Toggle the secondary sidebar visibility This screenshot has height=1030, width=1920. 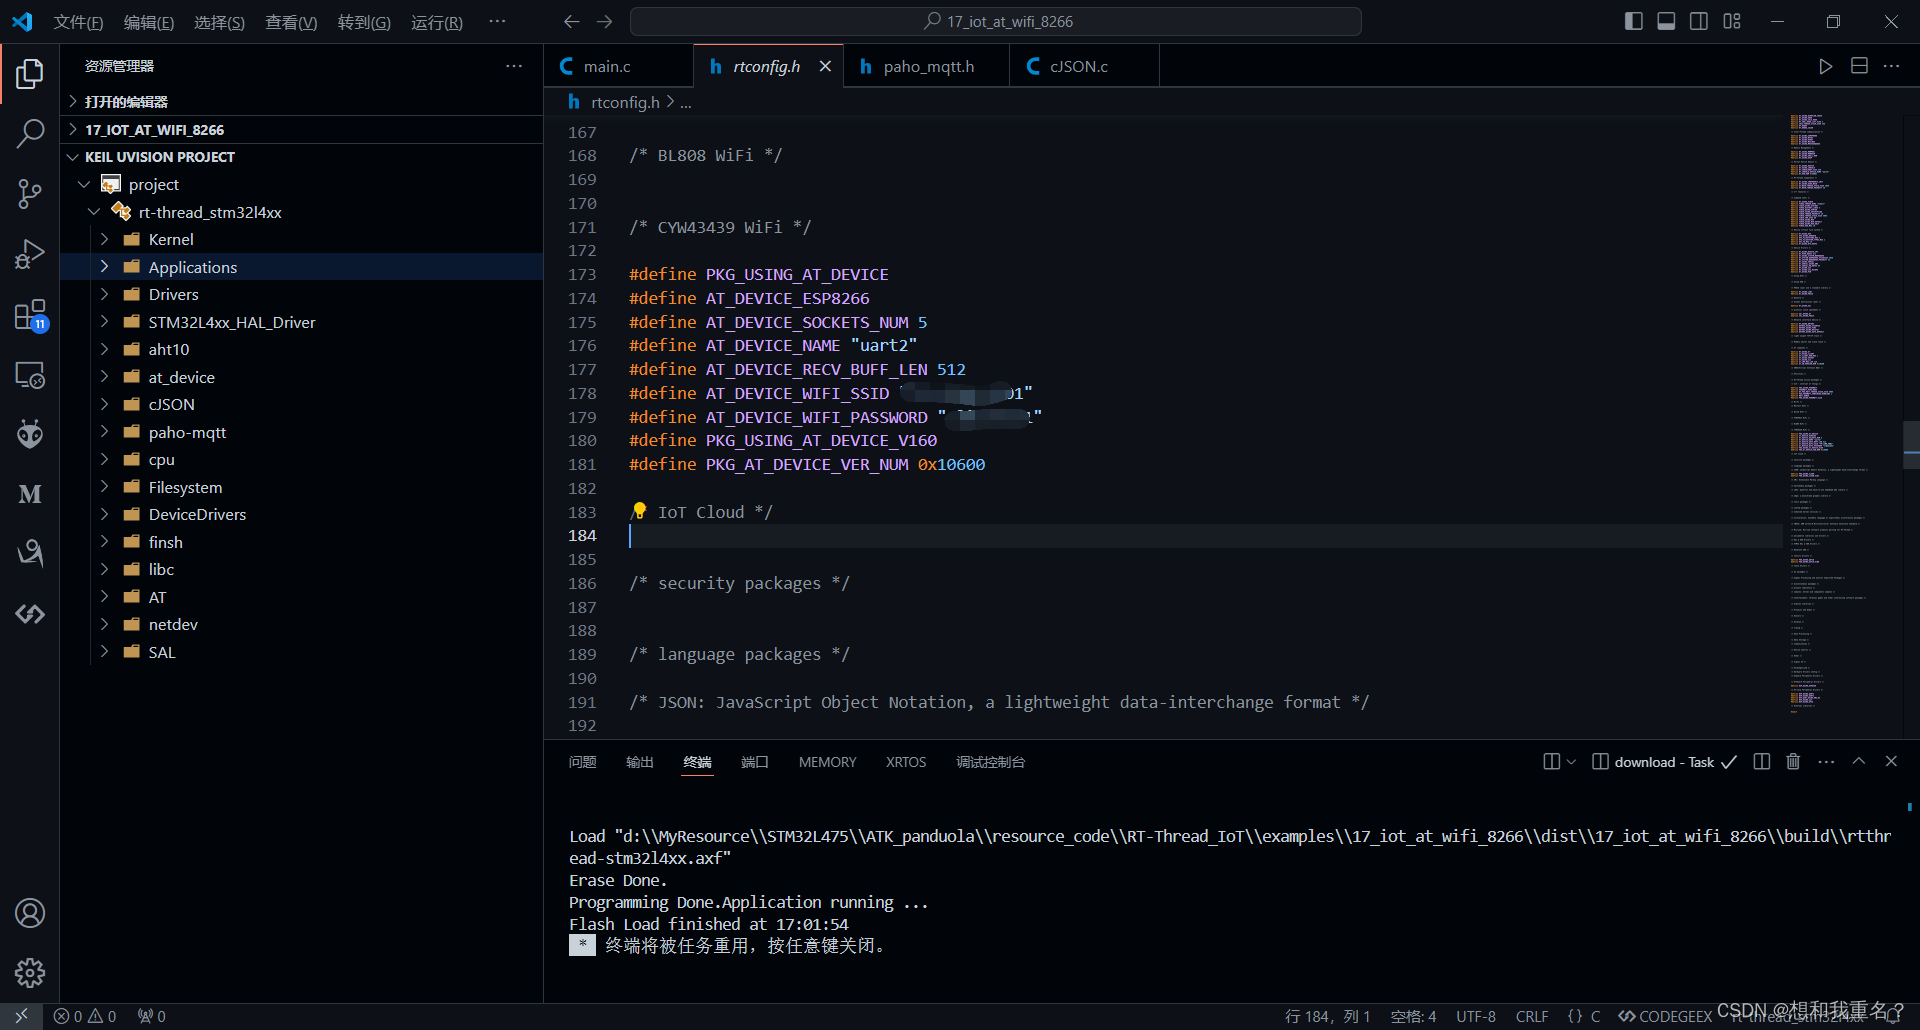1699,20
